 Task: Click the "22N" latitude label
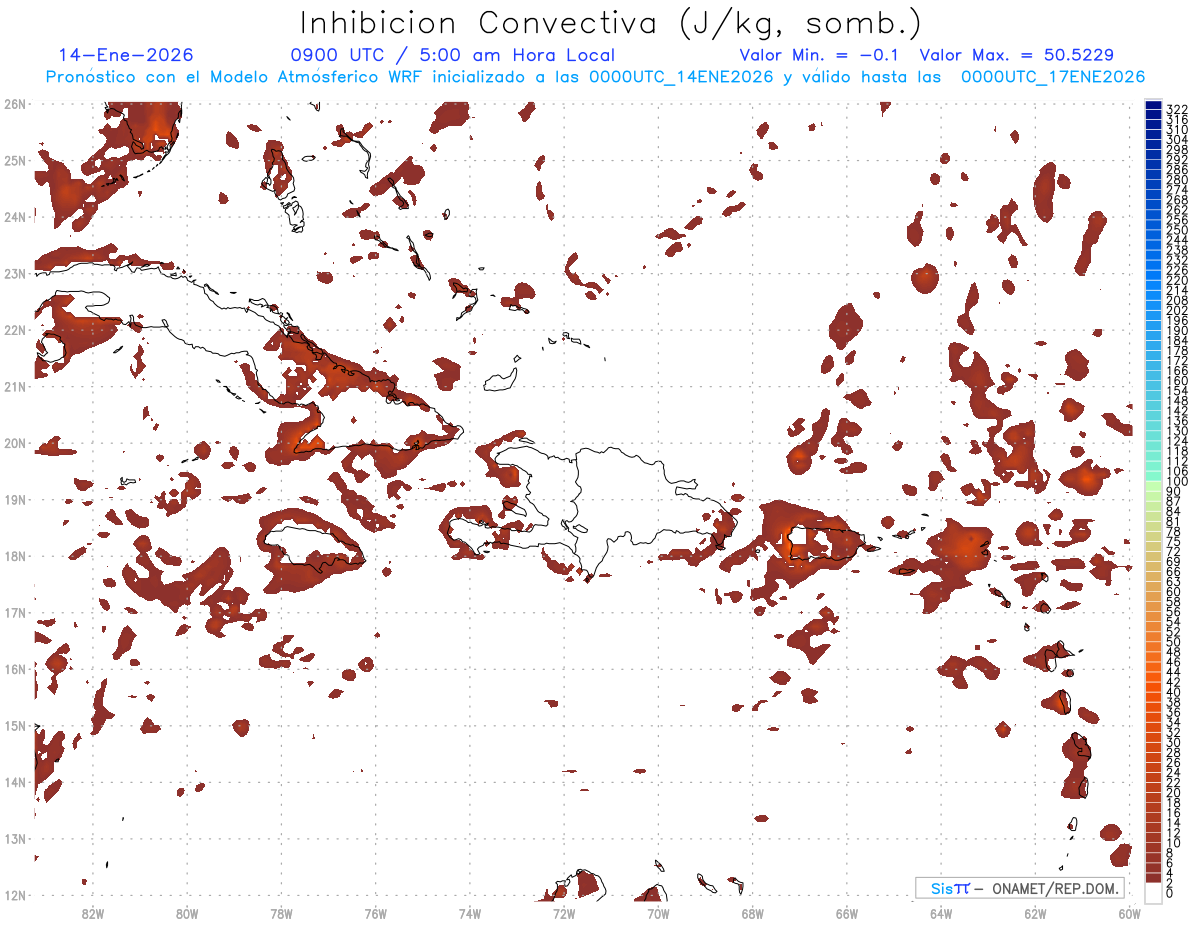coord(14,330)
